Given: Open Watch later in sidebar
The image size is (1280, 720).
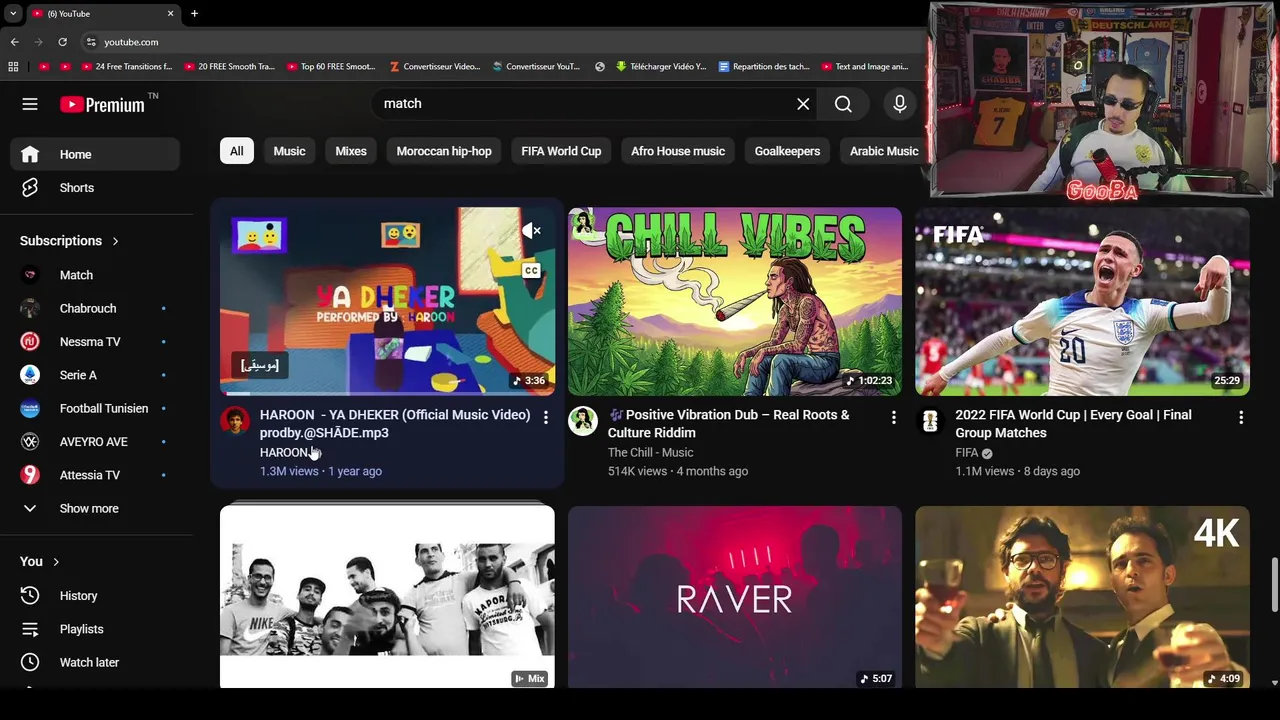Looking at the screenshot, I should [95, 662].
